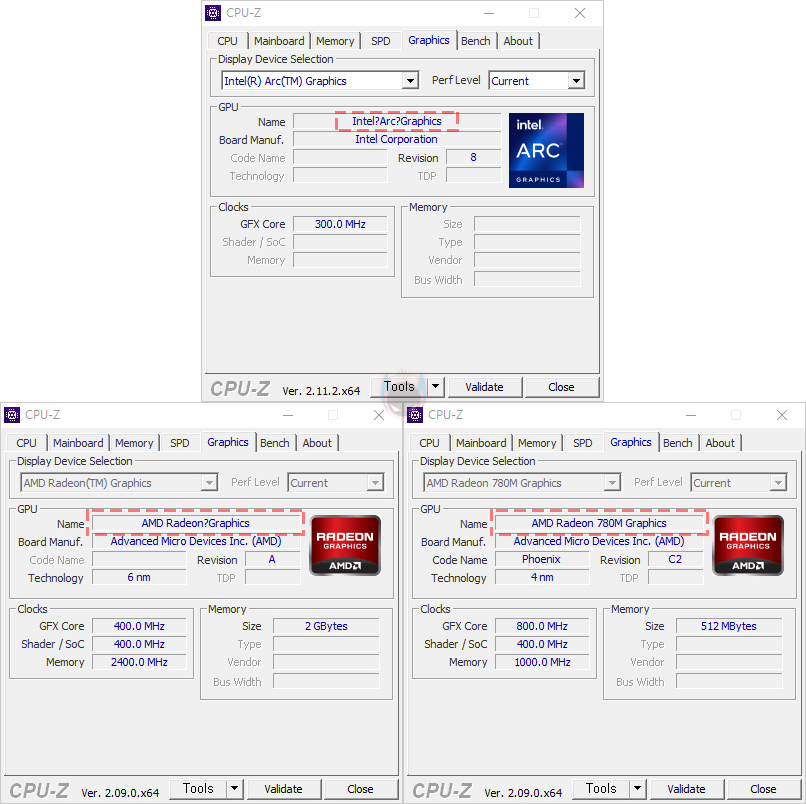Open About tab in AMD Radeon(TM) window
This screenshot has height=804, width=806.
(317, 443)
